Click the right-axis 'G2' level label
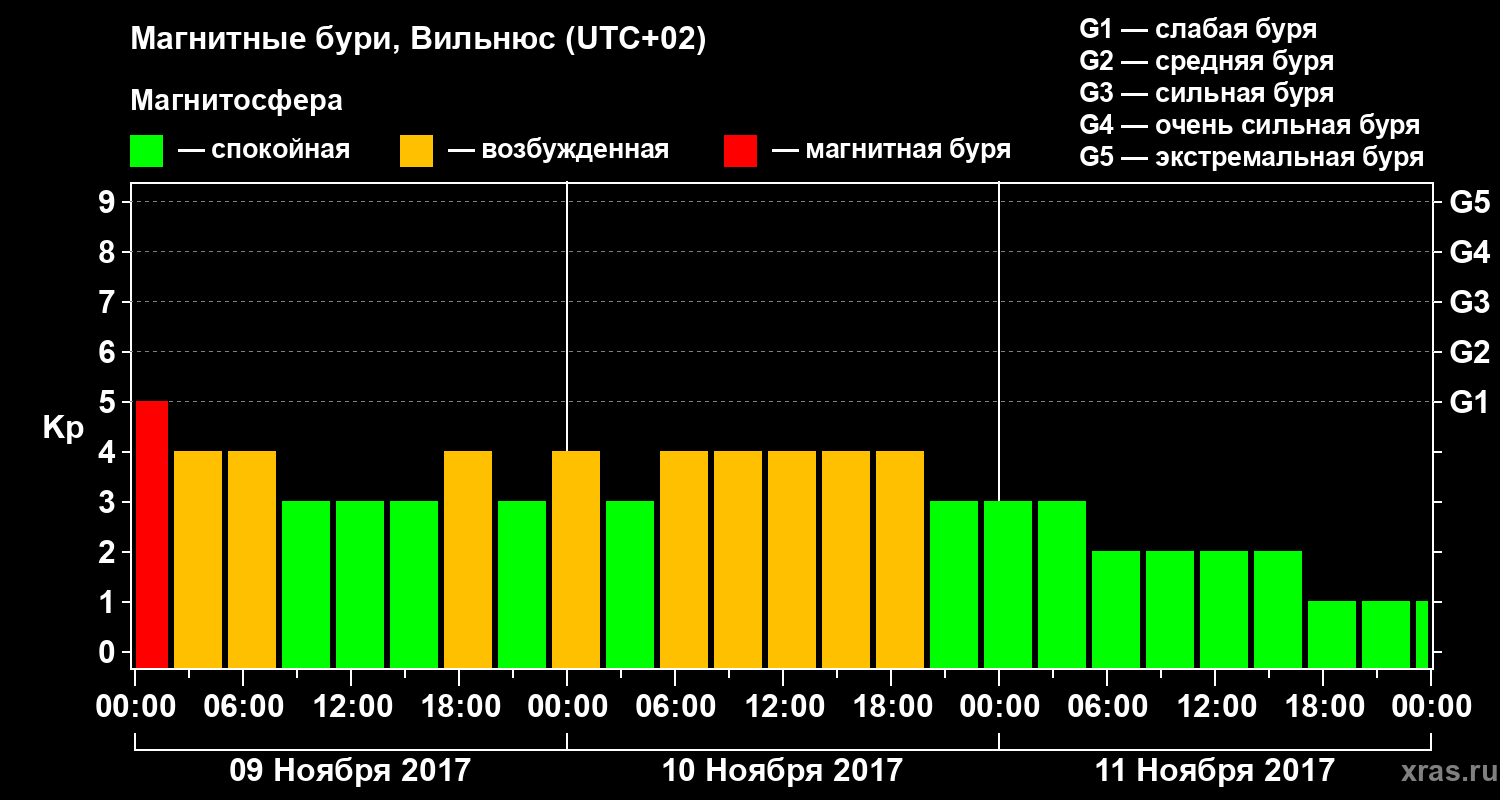Image resolution: width=1500 pixels, height=800 pixels. click(1469, 353)
